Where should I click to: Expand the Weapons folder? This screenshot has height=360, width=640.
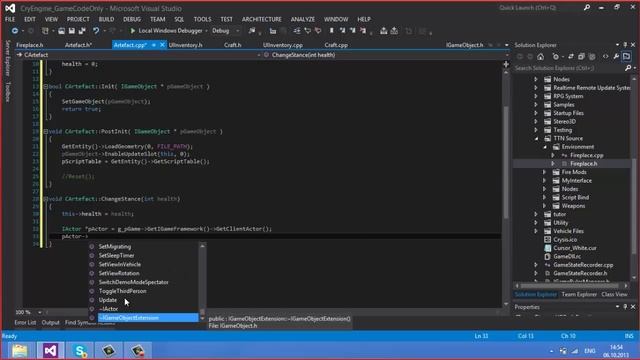(x=544, y=206)
